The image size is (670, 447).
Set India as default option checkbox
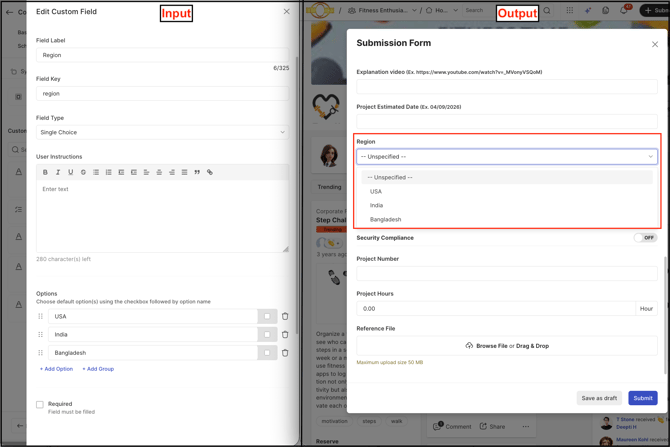(x=267, y=335)
